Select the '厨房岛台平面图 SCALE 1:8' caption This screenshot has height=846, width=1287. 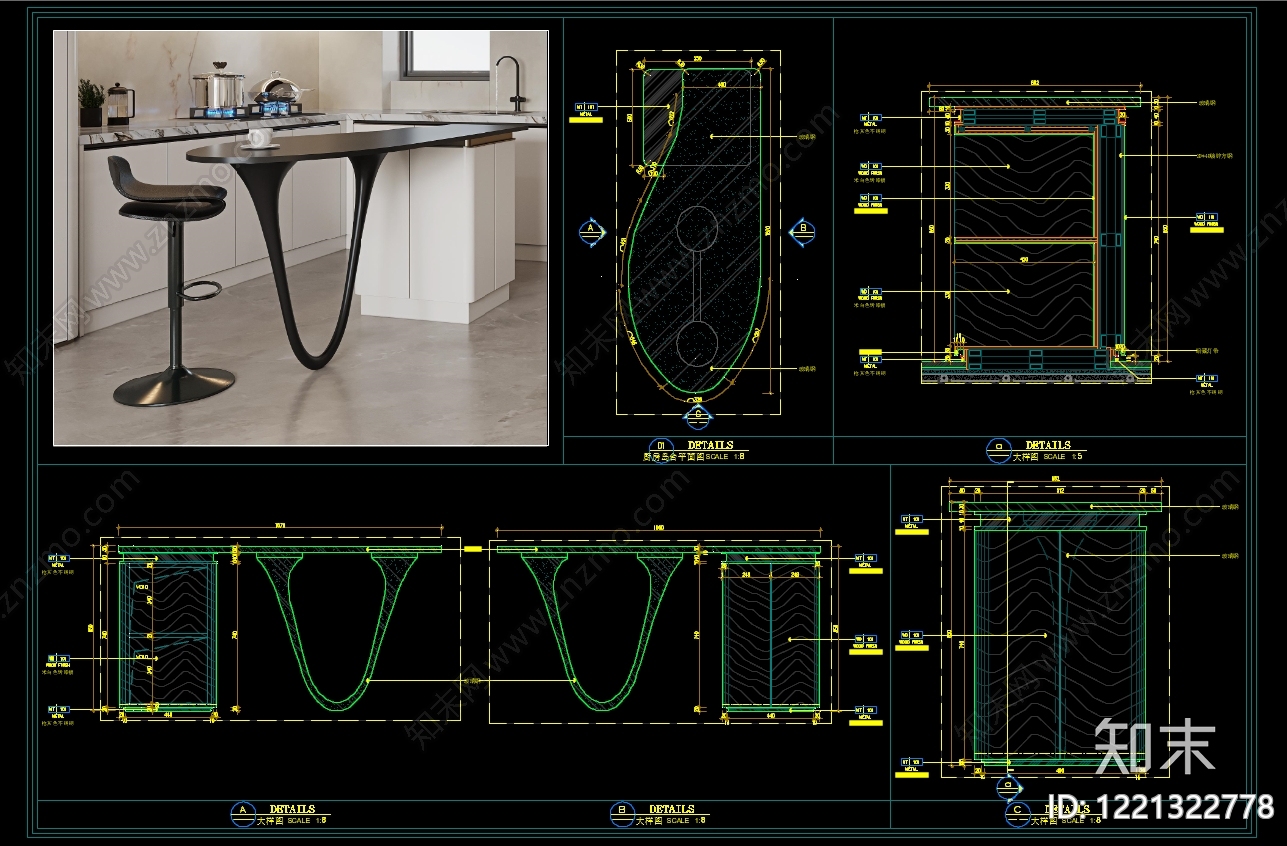pos(693,456)
